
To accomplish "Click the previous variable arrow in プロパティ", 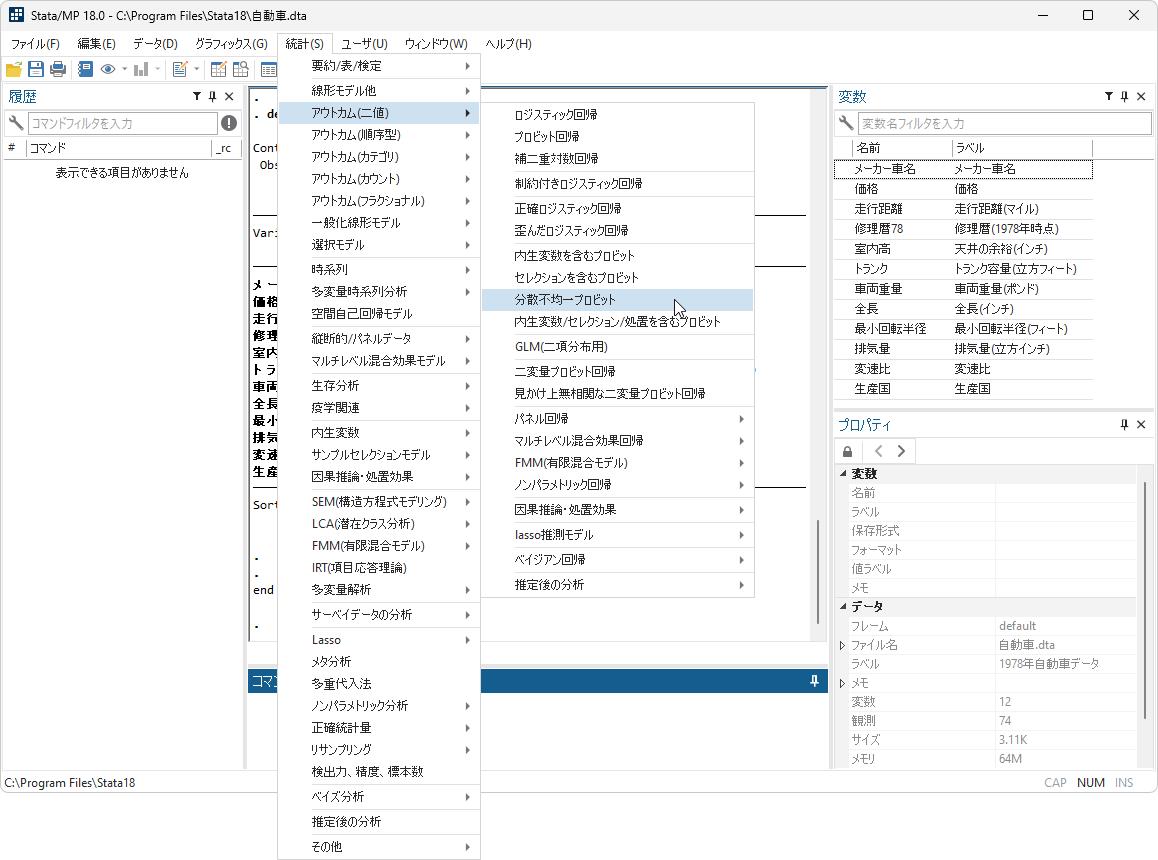I will [x=878, y=451].
